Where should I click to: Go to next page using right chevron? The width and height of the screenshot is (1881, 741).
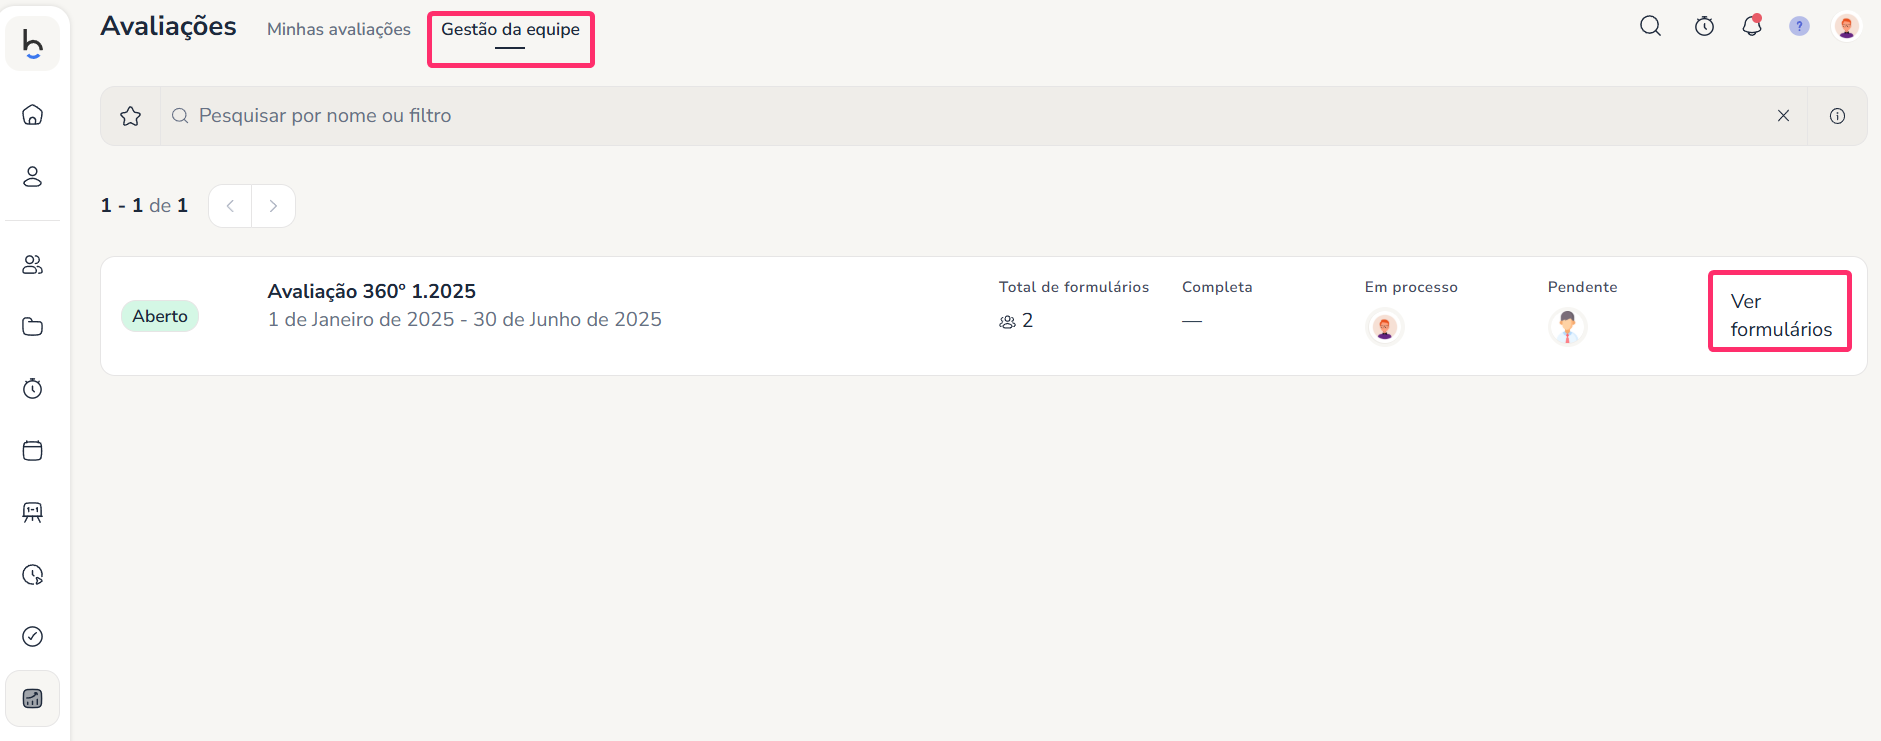(273, 206)
